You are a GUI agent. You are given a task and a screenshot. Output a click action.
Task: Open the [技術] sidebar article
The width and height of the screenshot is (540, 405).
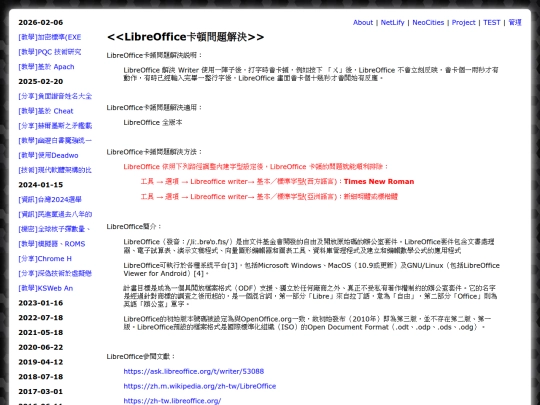click(55, 170)
